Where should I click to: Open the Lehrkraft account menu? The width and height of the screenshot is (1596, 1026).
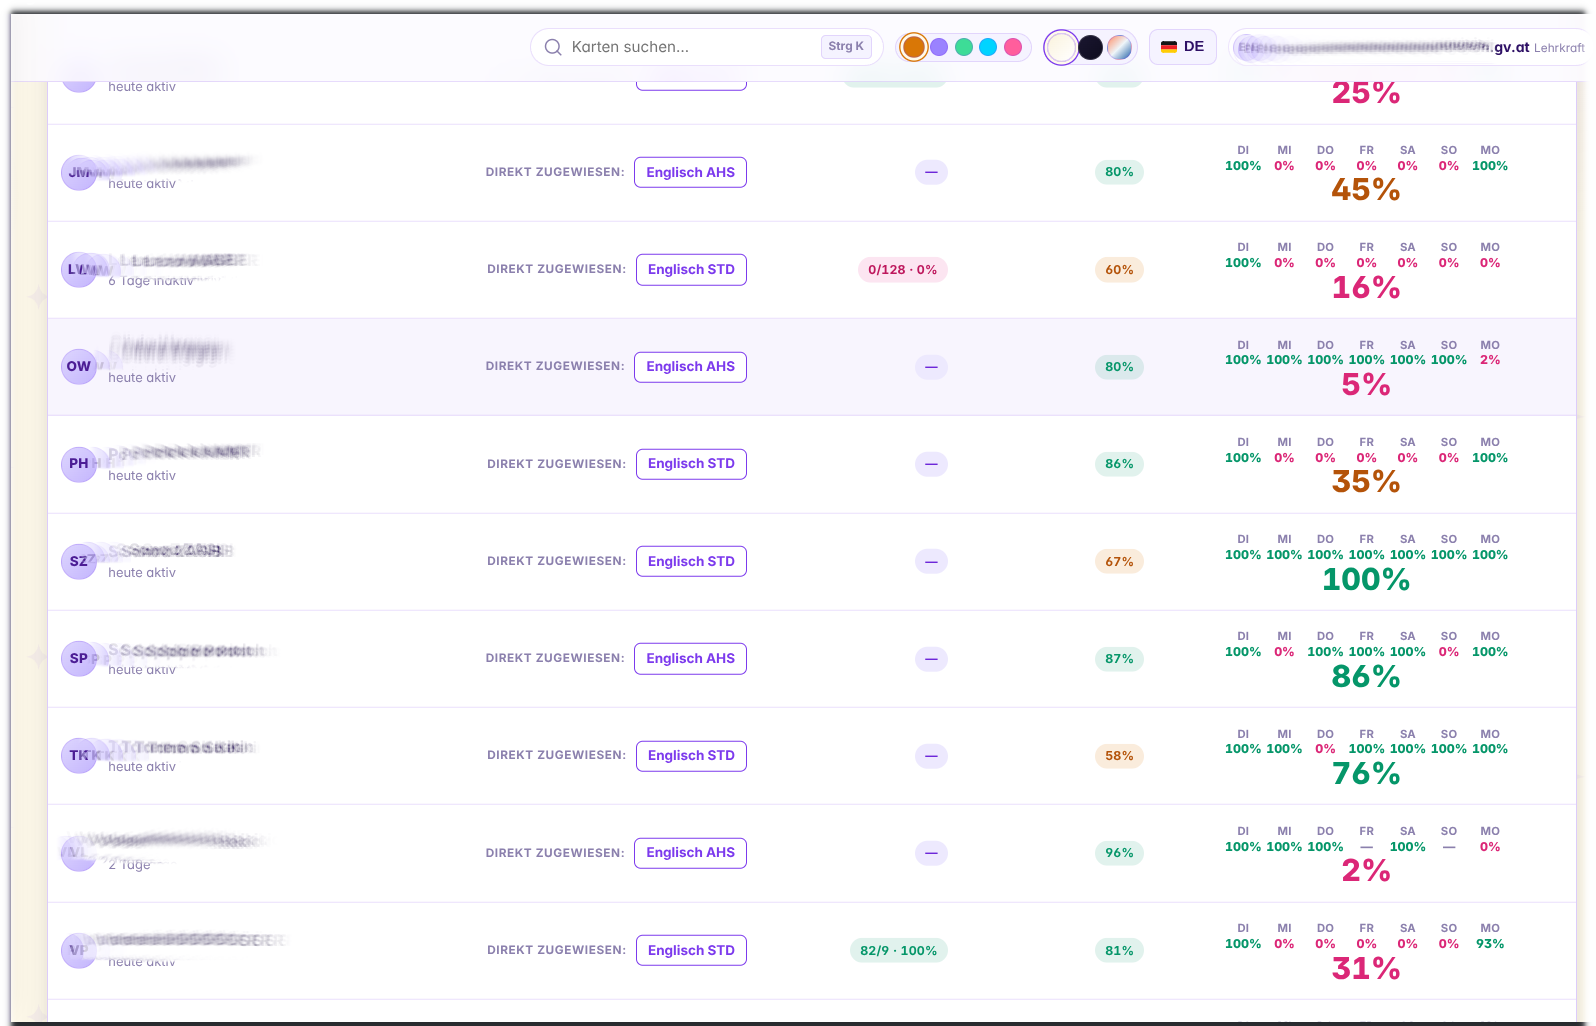pos(1410,47)
